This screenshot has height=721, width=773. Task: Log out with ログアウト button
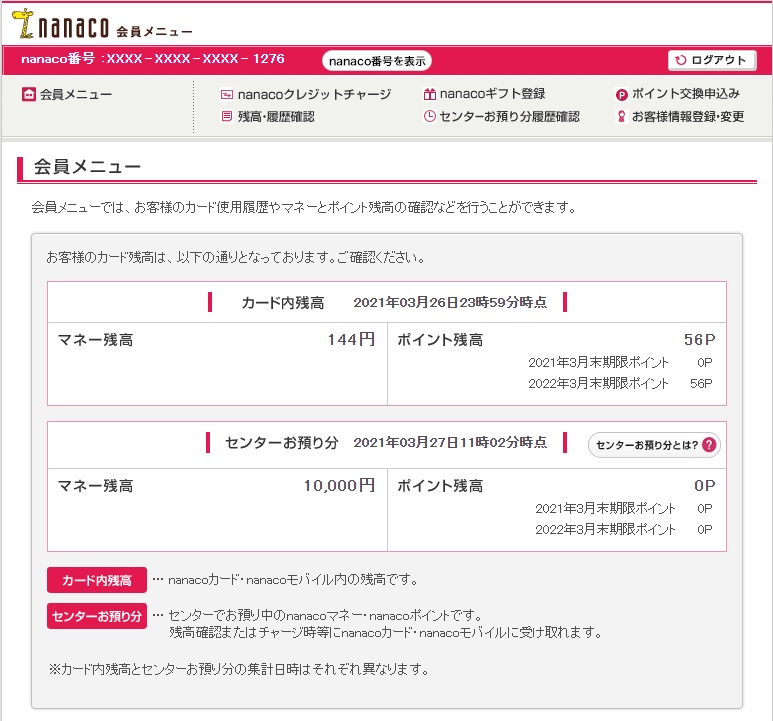(x=712, y=60)
